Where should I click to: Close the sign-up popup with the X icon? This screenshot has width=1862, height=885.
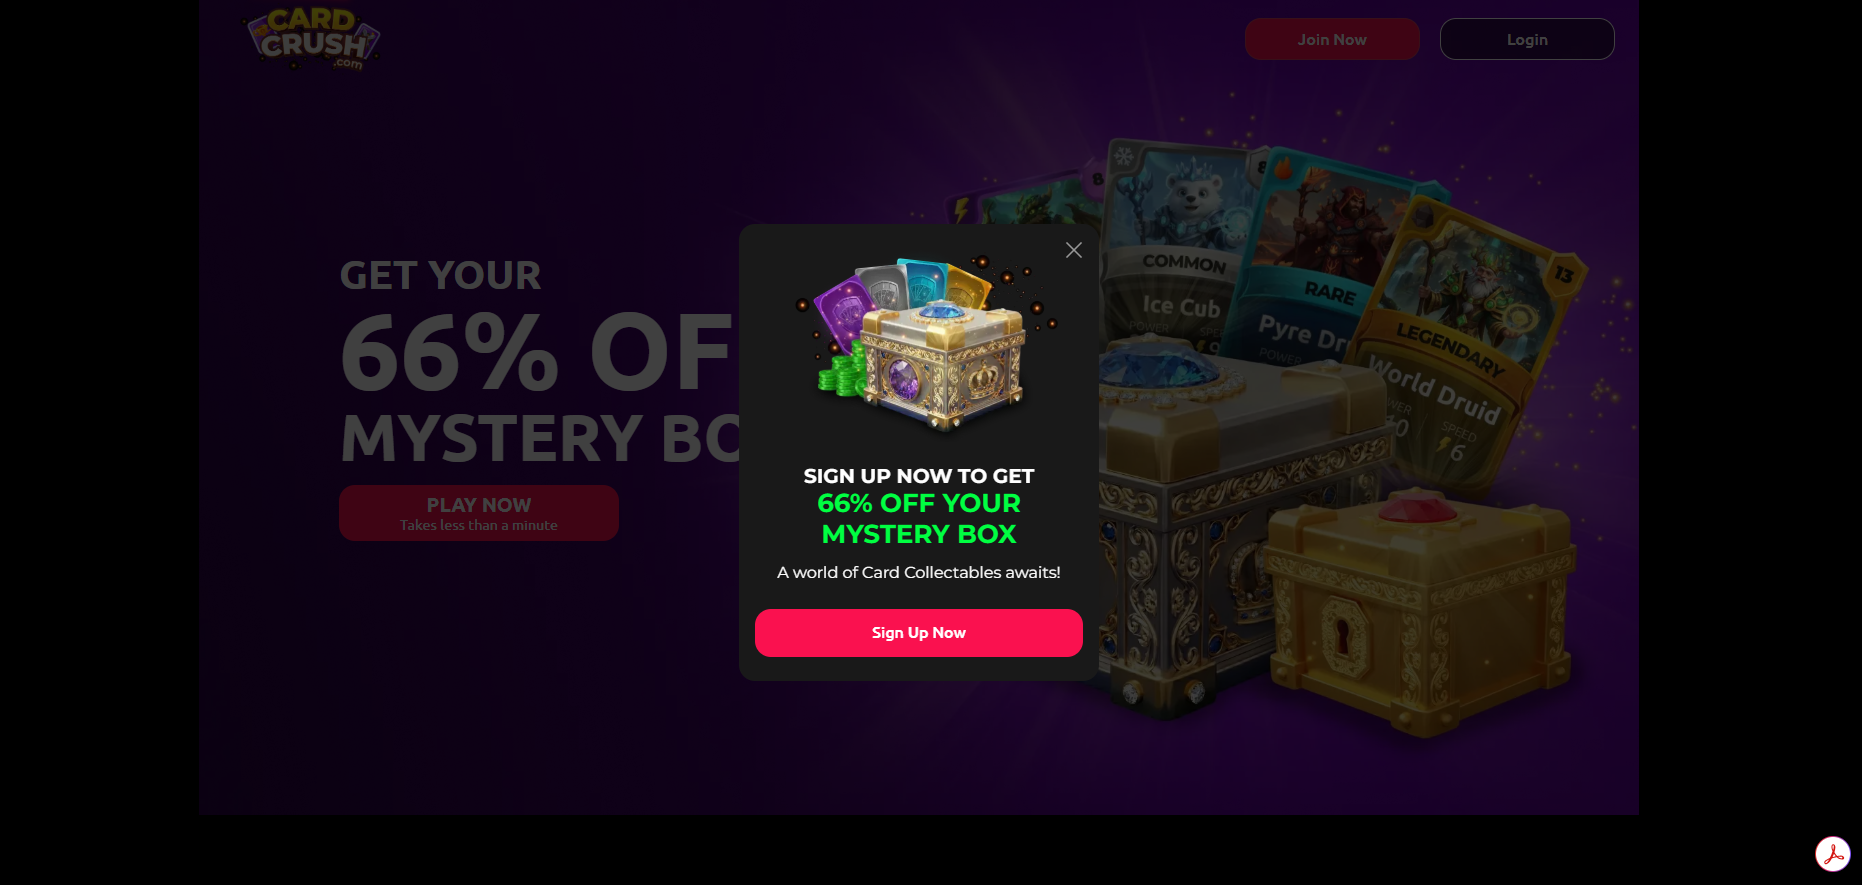[x=1074, y=250]
